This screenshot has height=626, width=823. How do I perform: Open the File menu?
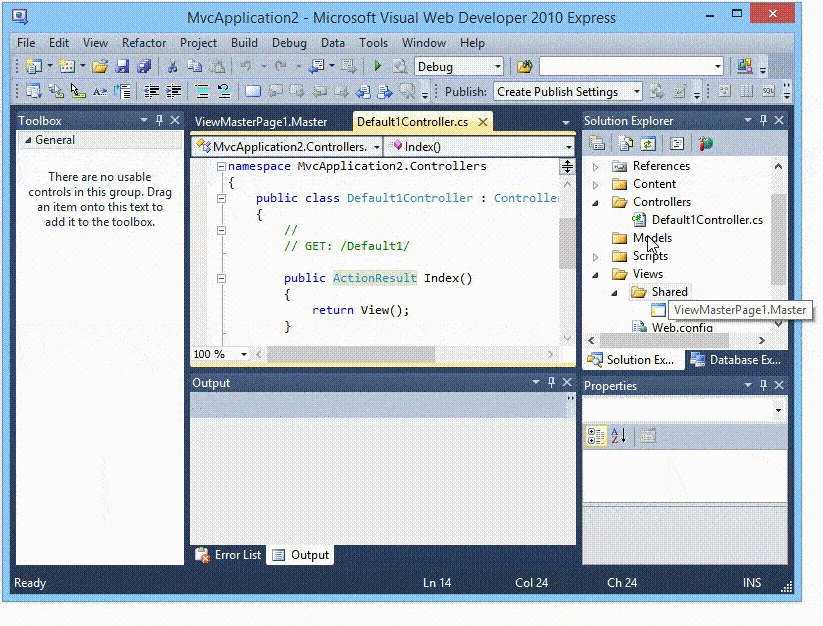click(x=26, y=43)
